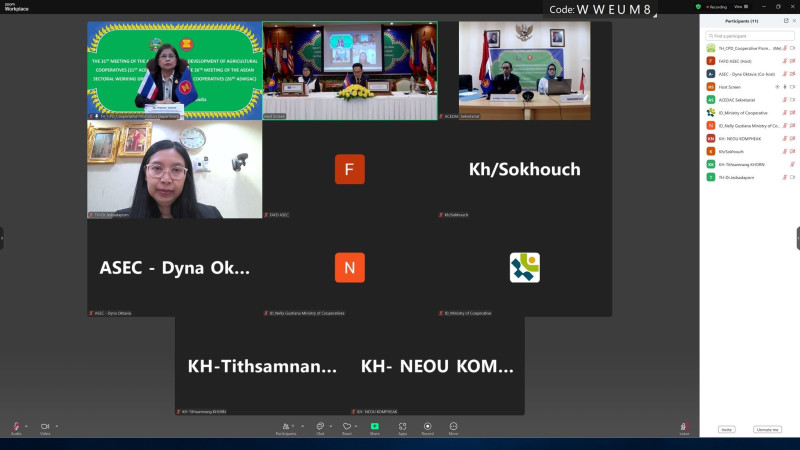Open audio options arrow beside Audio

point(26,426)
